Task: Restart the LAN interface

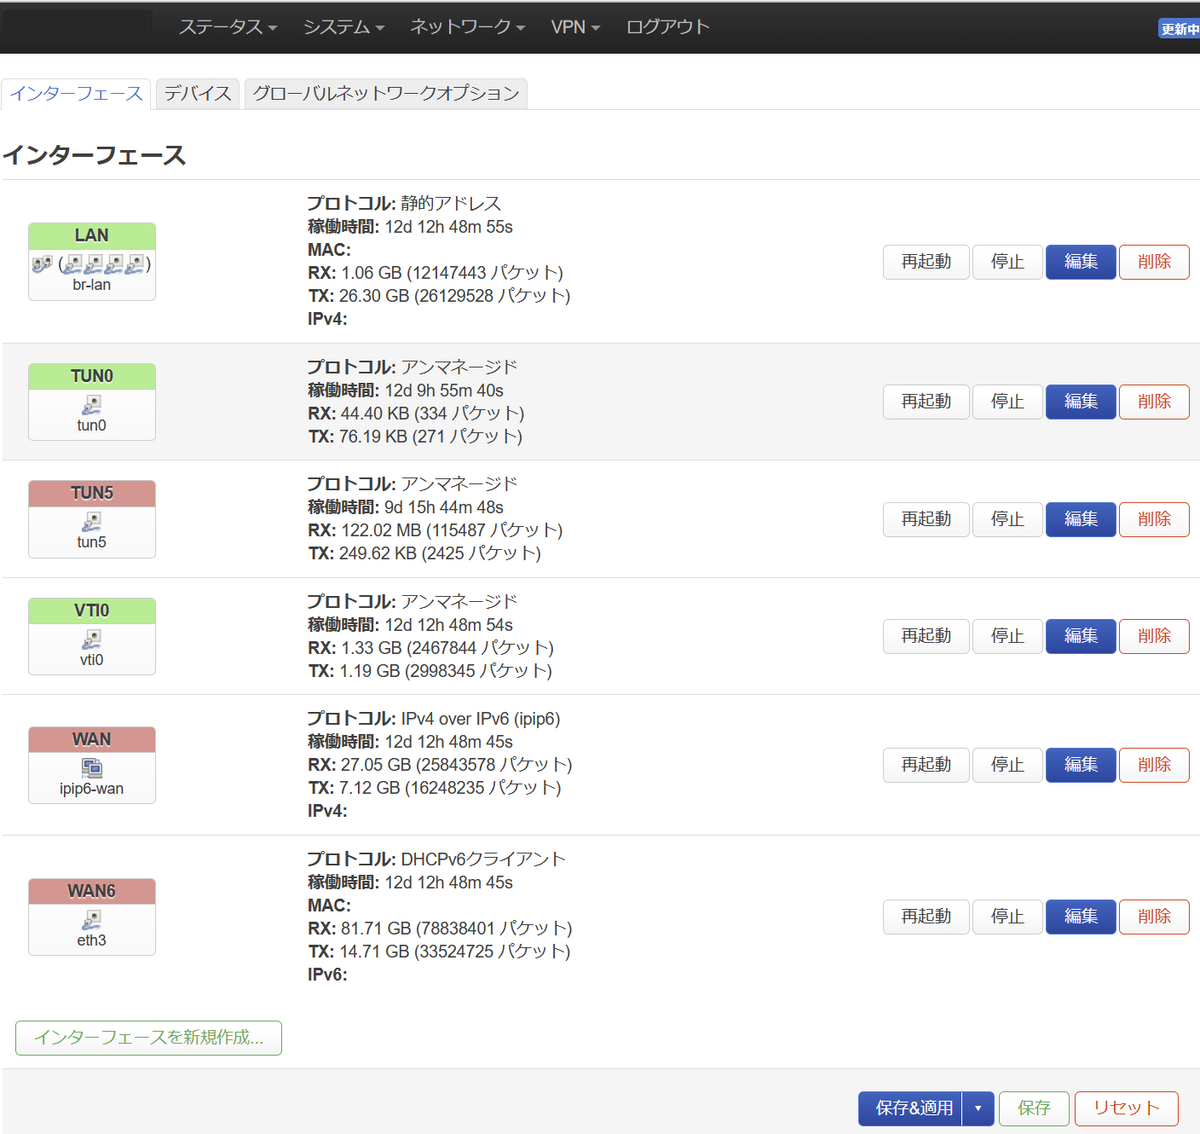Action: [x=926, y=262]
